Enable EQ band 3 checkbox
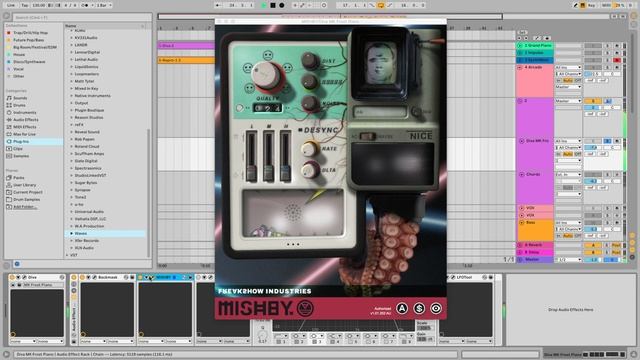 pos(315,342)
